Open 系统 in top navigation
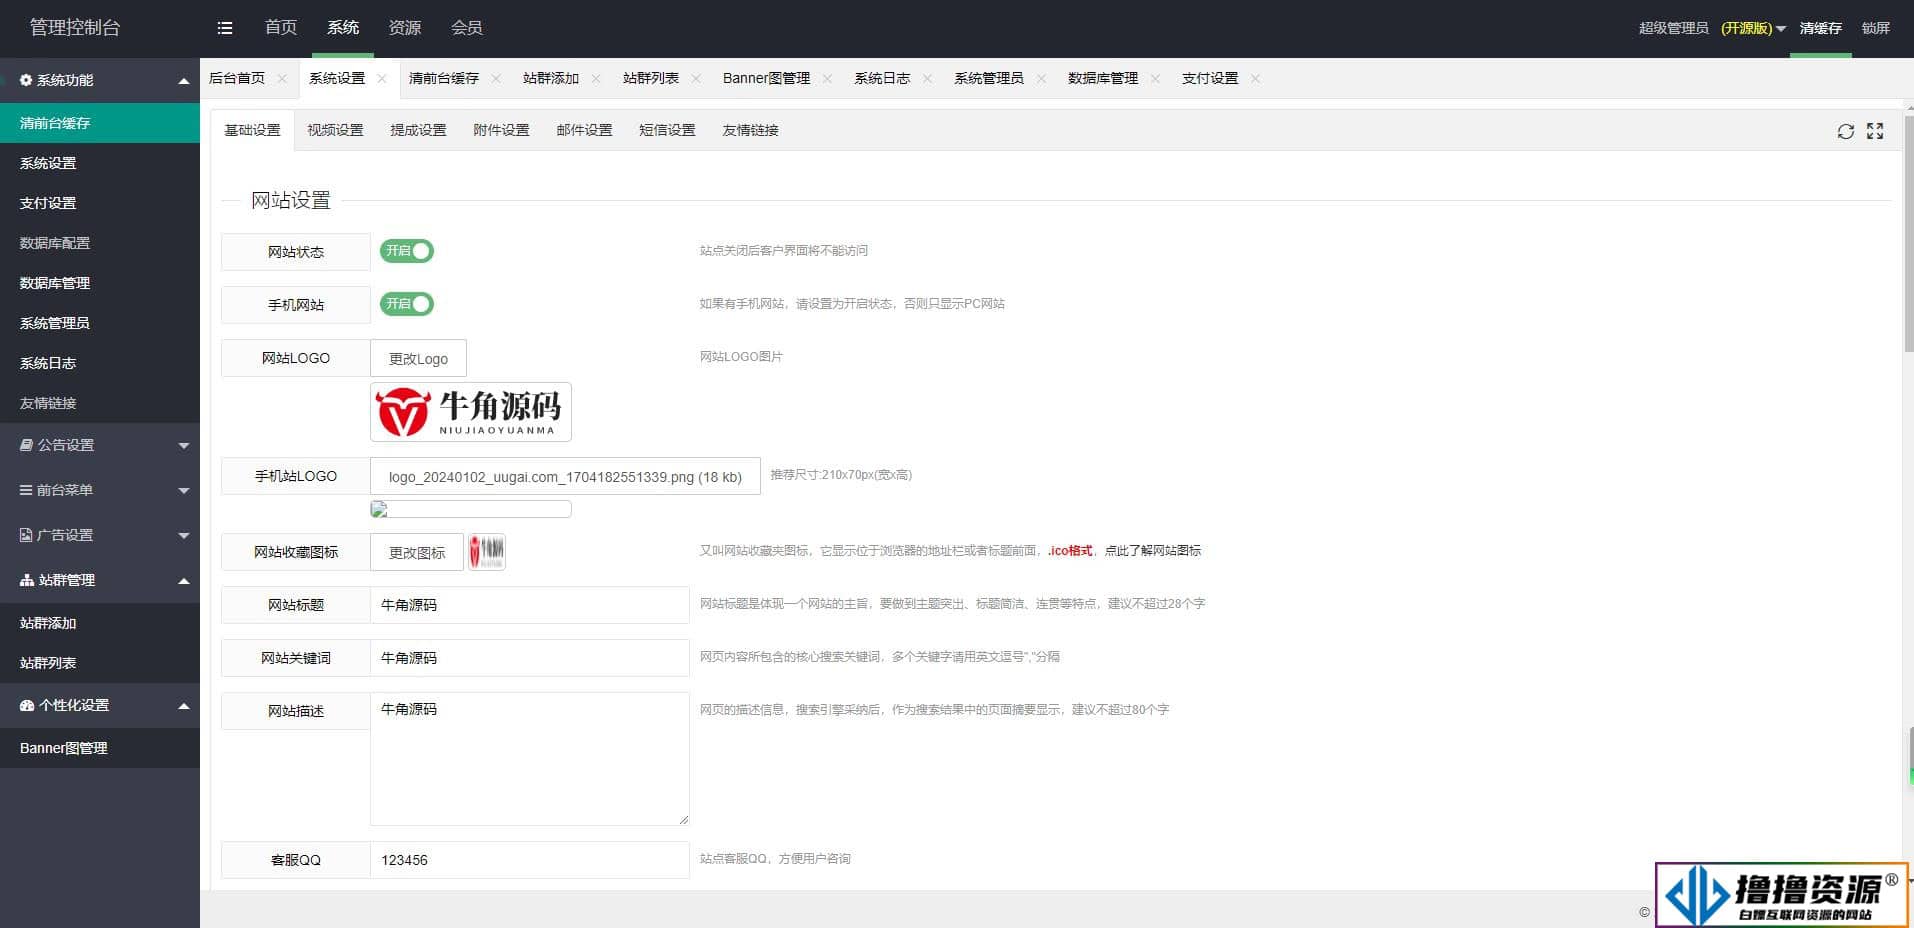 (343, 28)
